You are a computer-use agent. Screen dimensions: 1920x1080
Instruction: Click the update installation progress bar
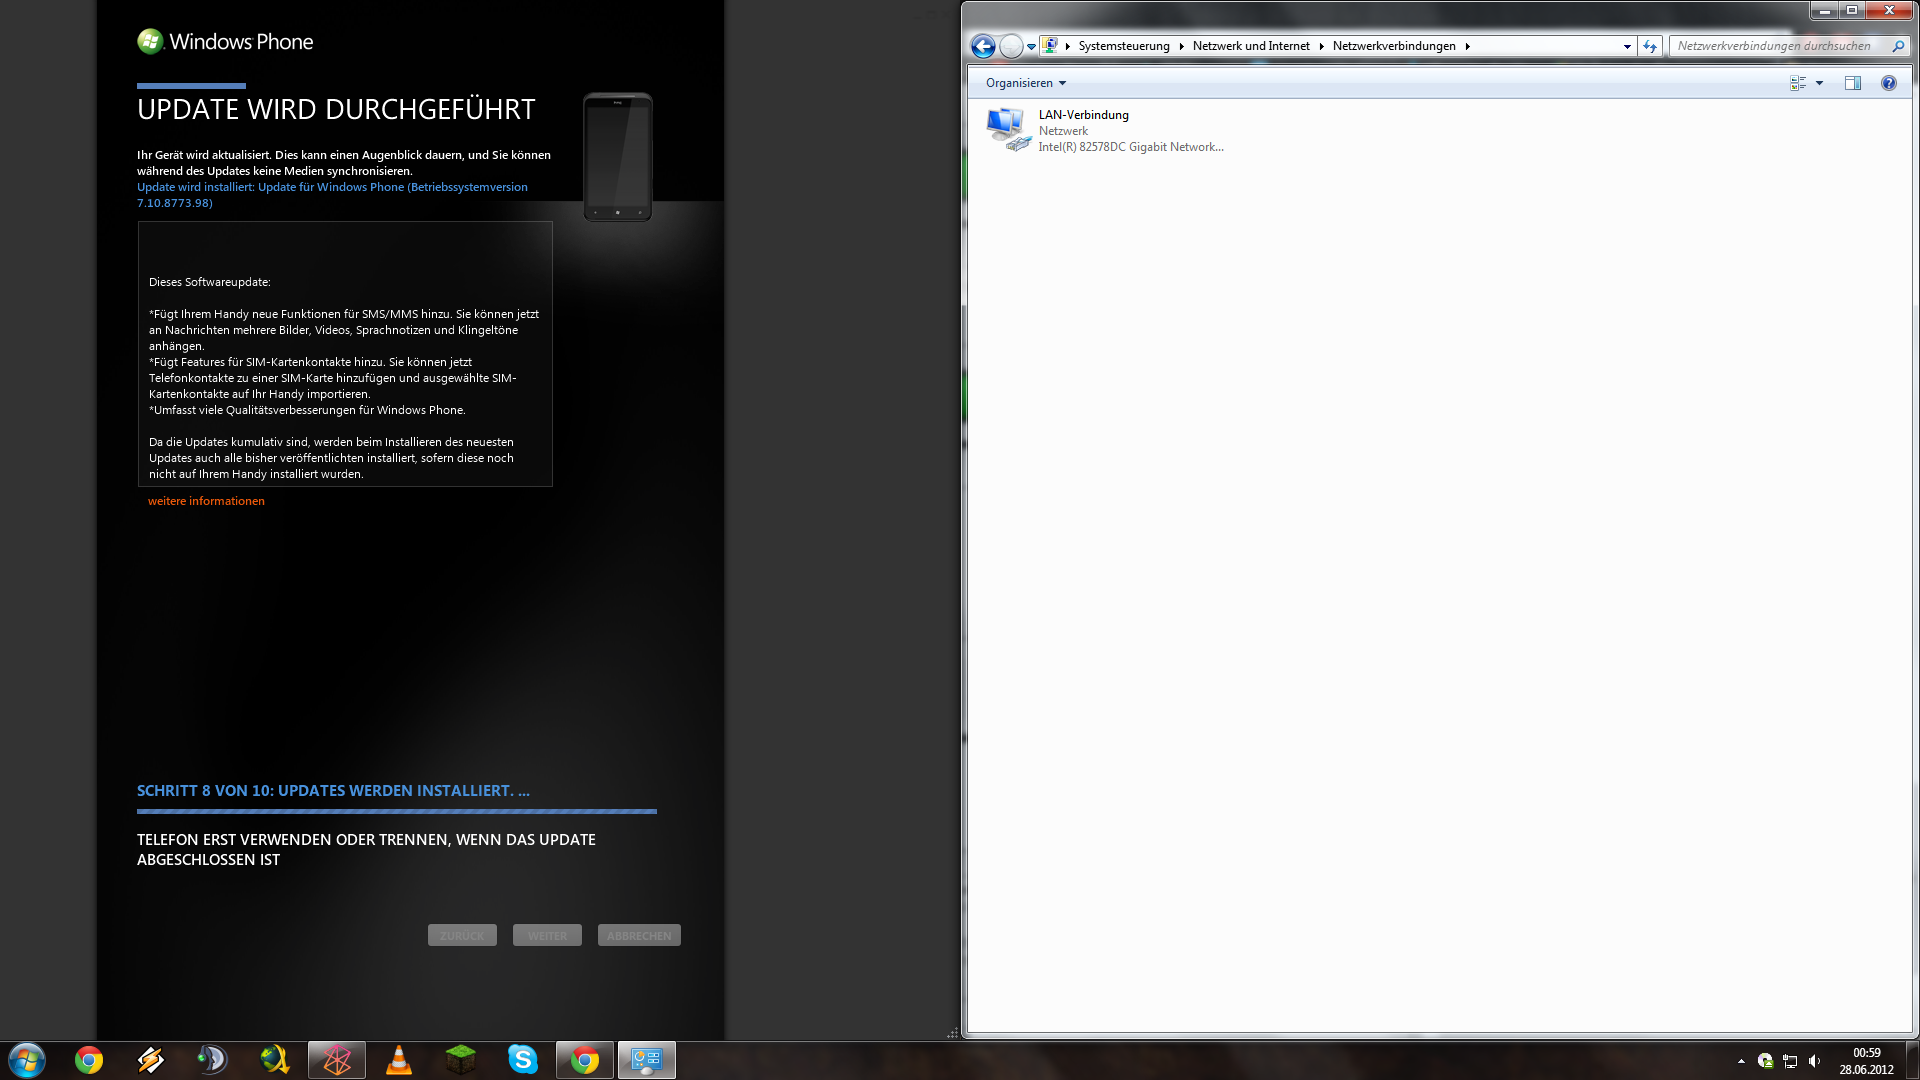[397, 811]
